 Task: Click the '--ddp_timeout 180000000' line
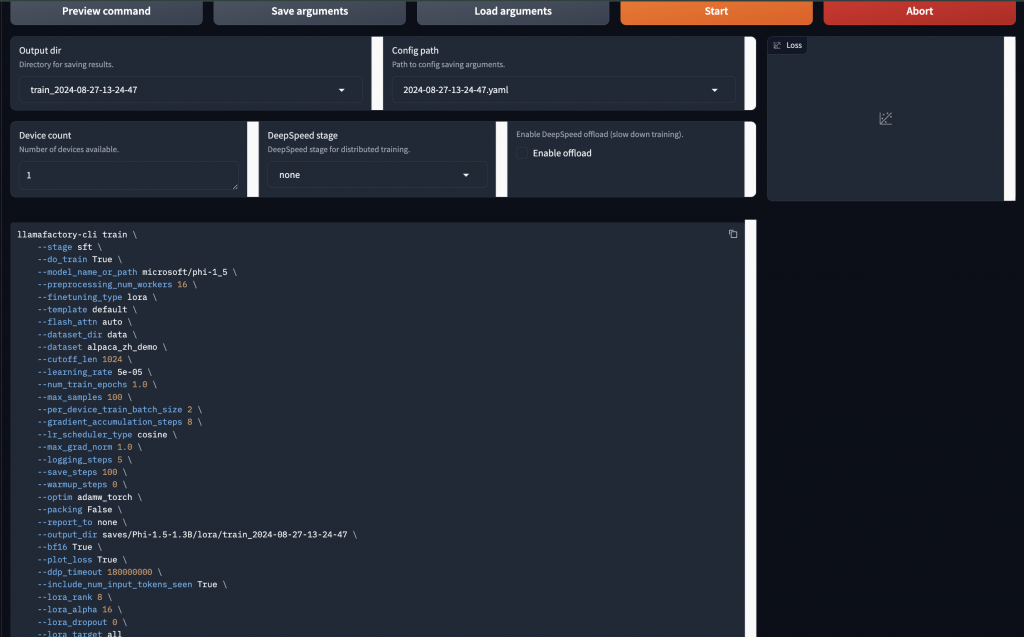(99, 572)
